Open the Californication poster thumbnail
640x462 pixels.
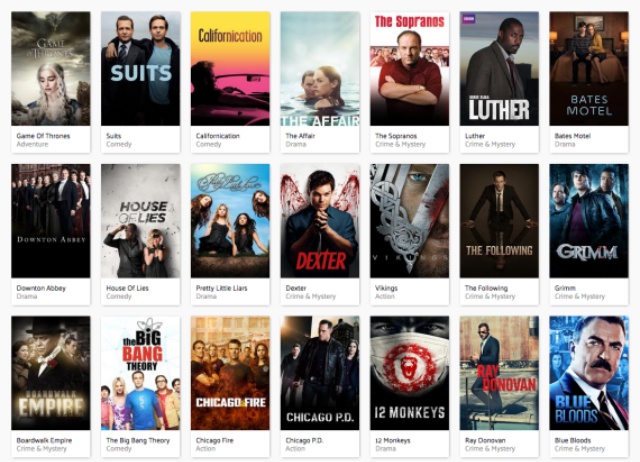click(x=230, y=69)
